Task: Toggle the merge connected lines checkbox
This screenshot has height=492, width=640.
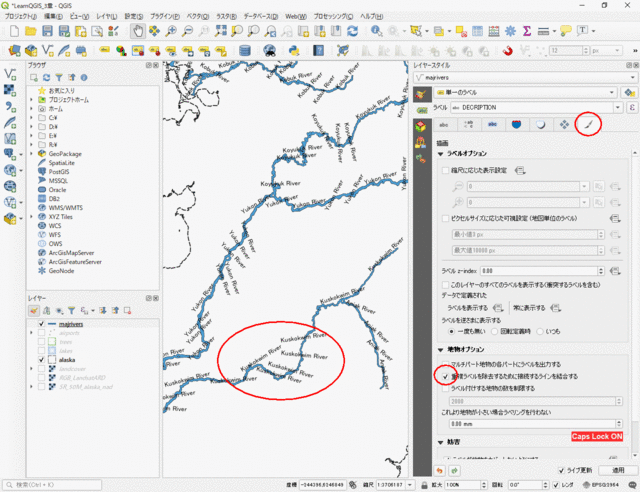Action: pos(445,376)
